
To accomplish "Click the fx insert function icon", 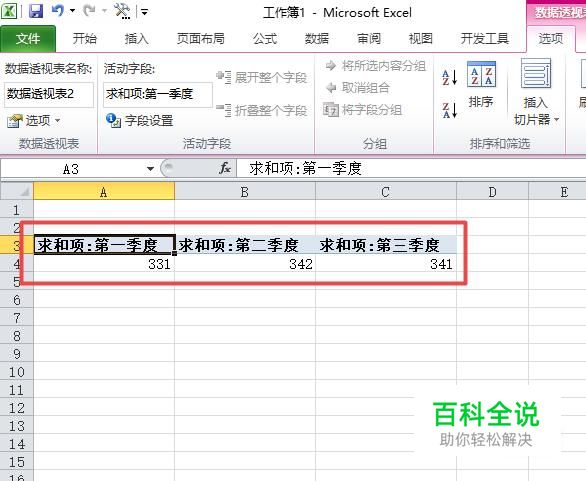I will (x=225, y=169).
